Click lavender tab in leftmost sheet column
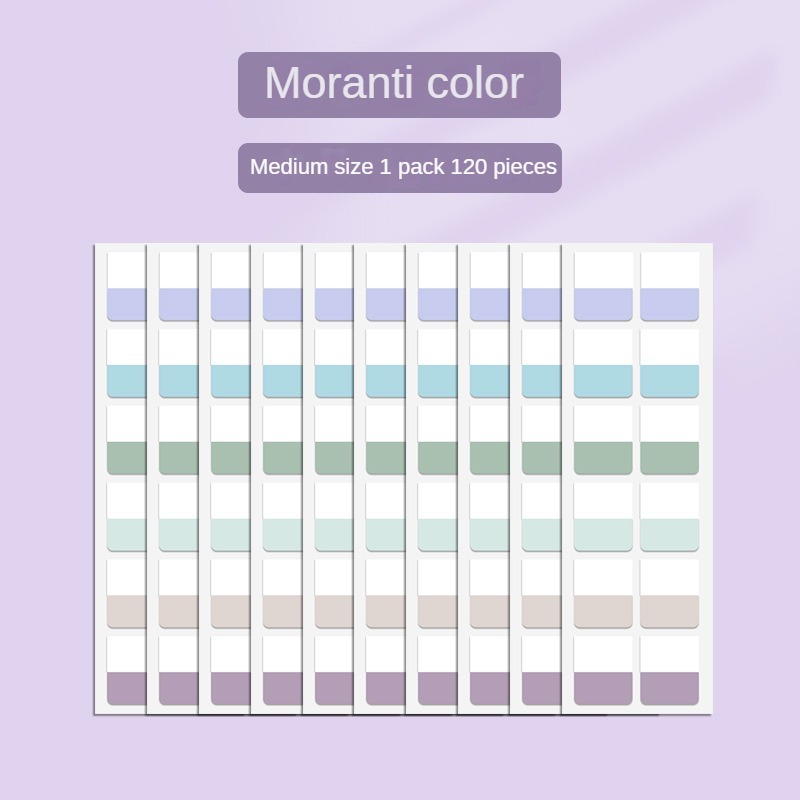800x800 pixels. point(126,304)
